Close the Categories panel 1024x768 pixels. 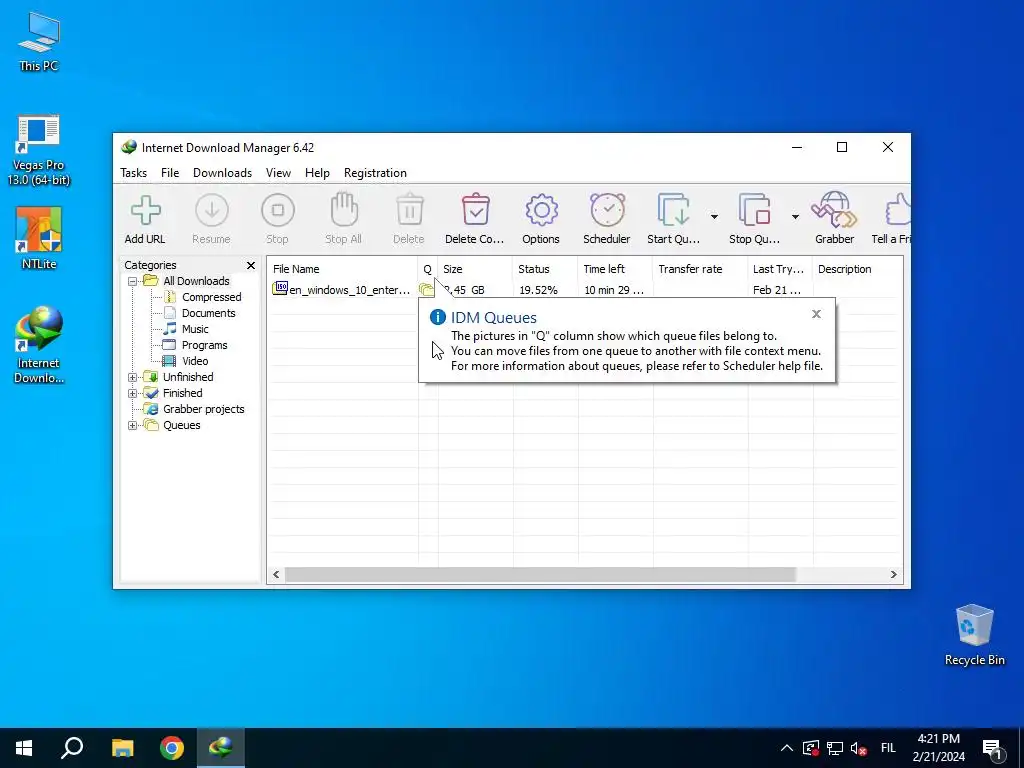point(251,265)
